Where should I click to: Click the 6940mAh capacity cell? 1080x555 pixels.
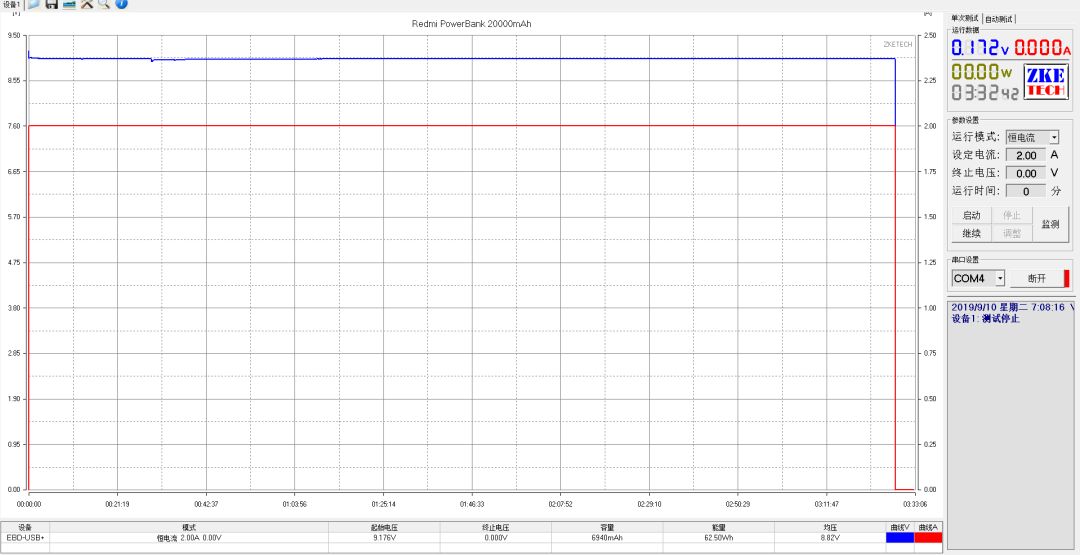[607, 538]
